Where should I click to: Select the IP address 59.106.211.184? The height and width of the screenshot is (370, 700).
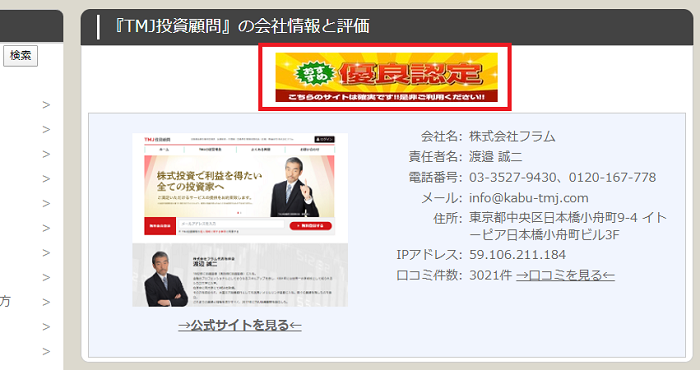click(x=517, y=255)
